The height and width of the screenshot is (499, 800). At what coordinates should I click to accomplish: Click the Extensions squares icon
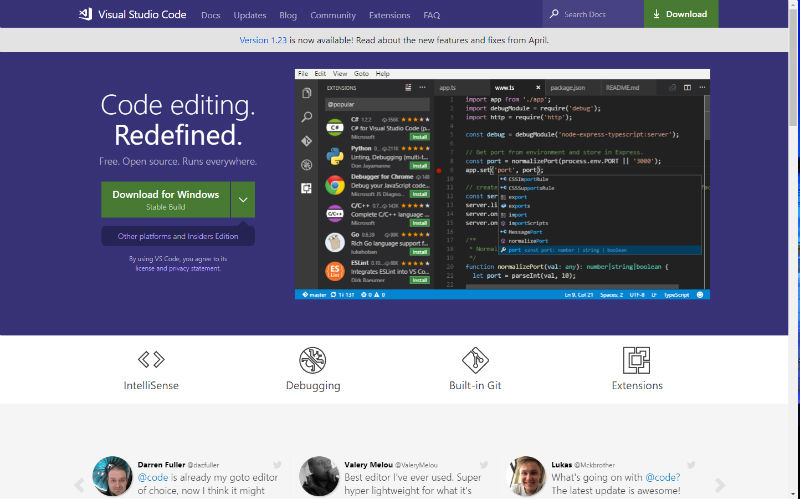click(637, 360)
